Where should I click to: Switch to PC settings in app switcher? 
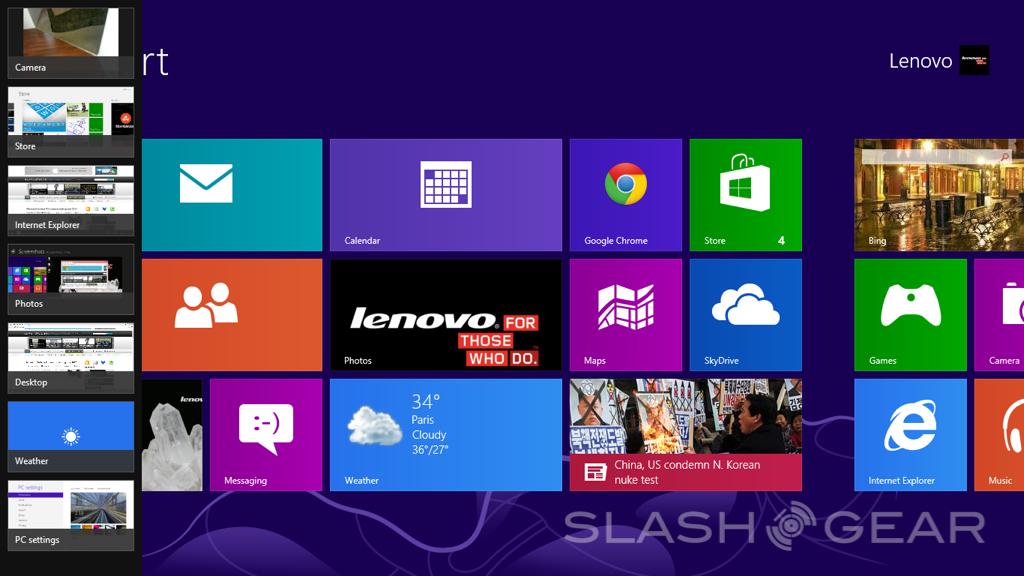[x=70, y=514]
